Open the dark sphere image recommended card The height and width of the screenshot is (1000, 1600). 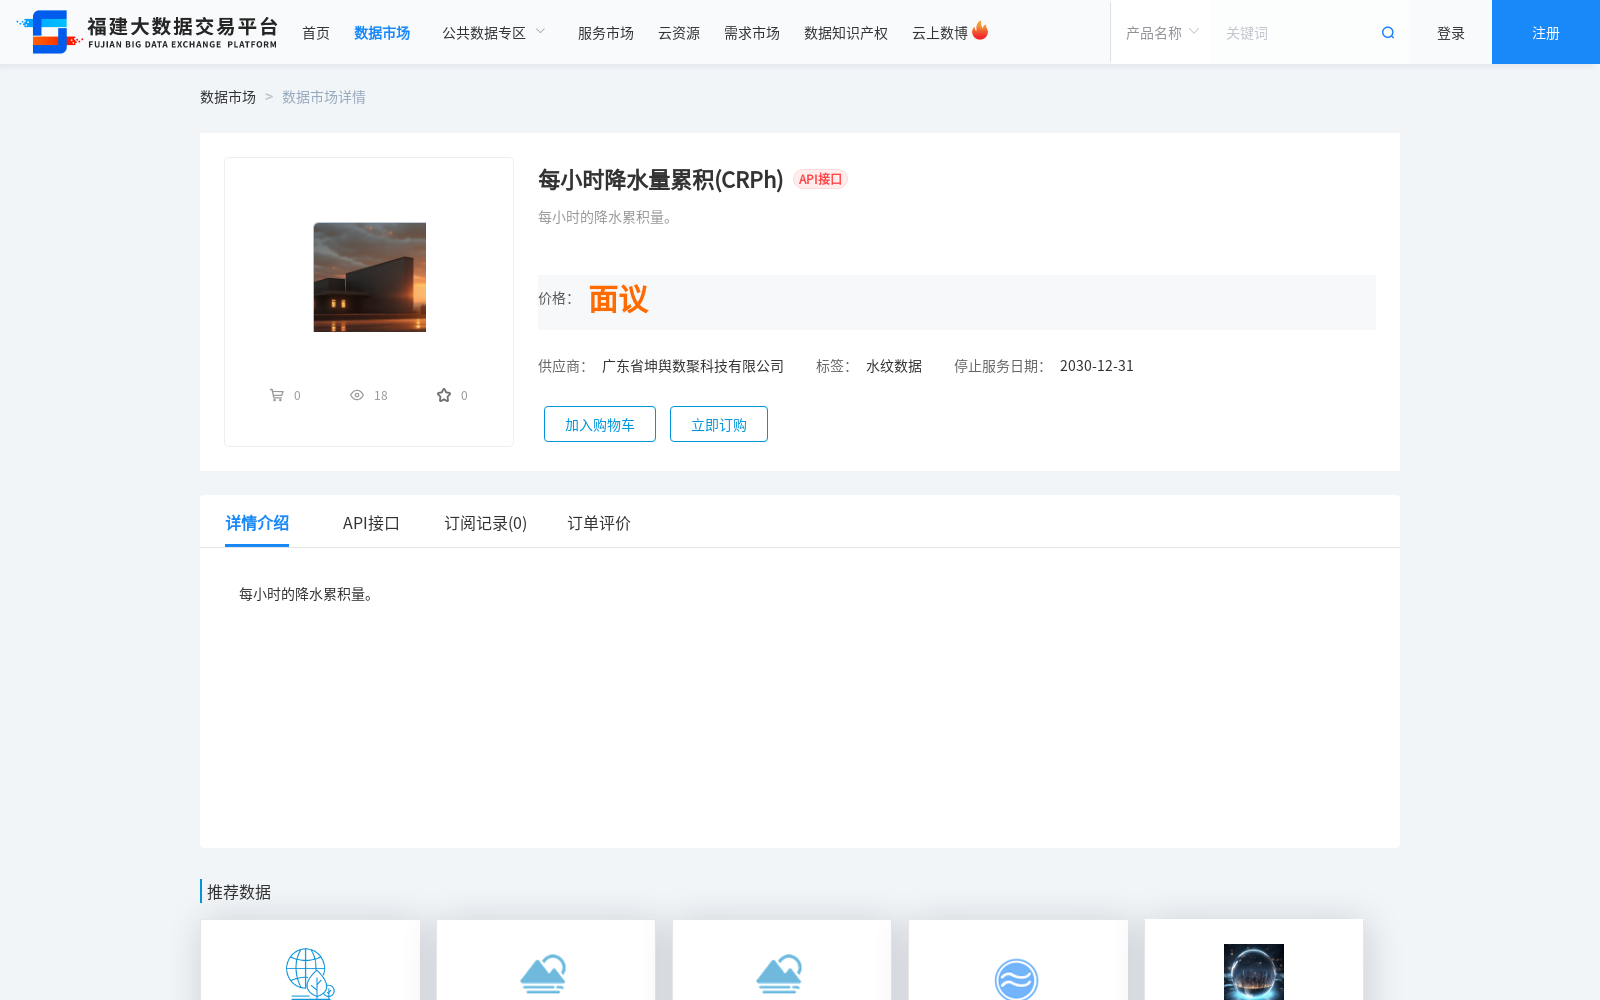tap(1254, 960)
